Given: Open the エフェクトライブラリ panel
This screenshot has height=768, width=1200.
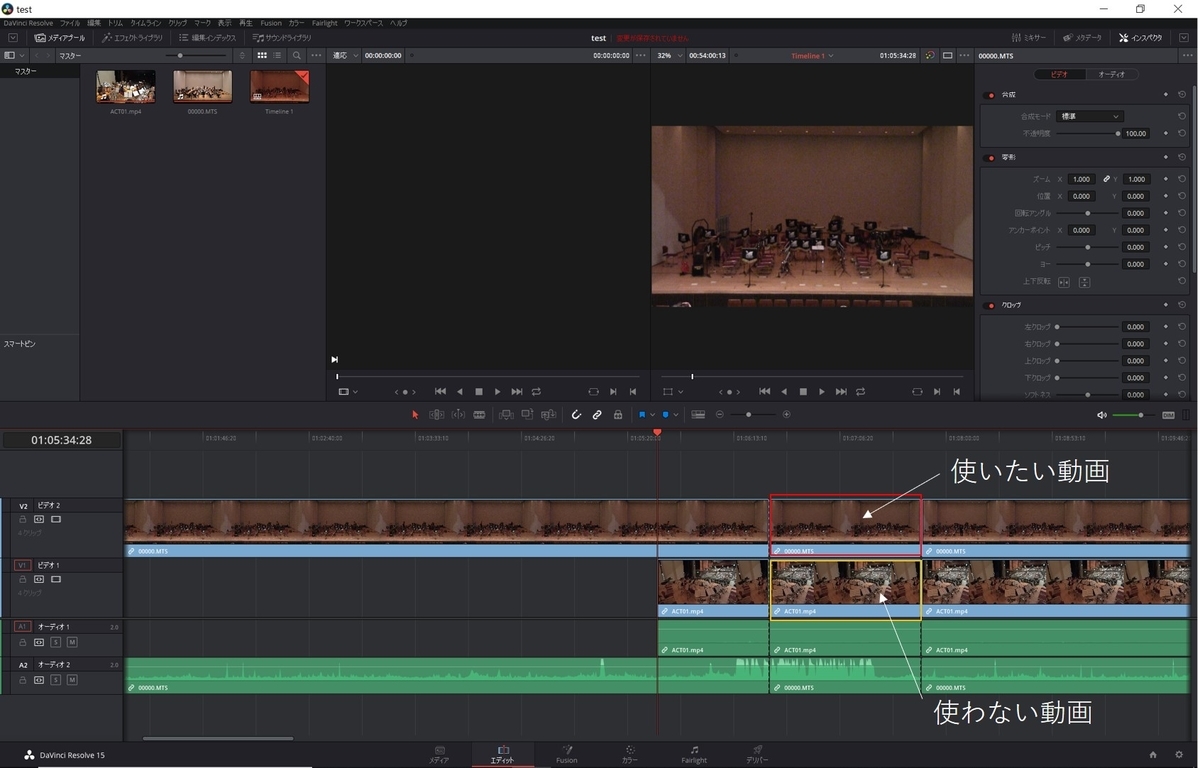Looking at the screenshot, I should click(132, 38).
